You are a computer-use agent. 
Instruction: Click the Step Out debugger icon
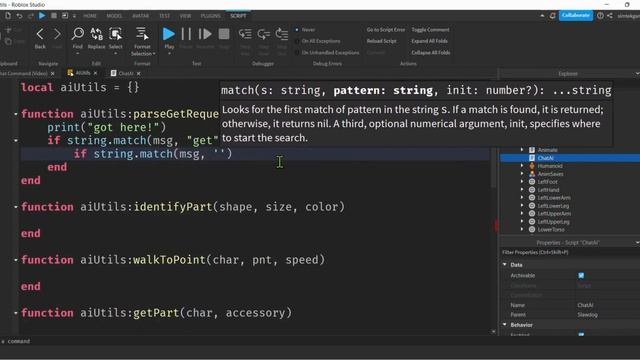point(282,34)
